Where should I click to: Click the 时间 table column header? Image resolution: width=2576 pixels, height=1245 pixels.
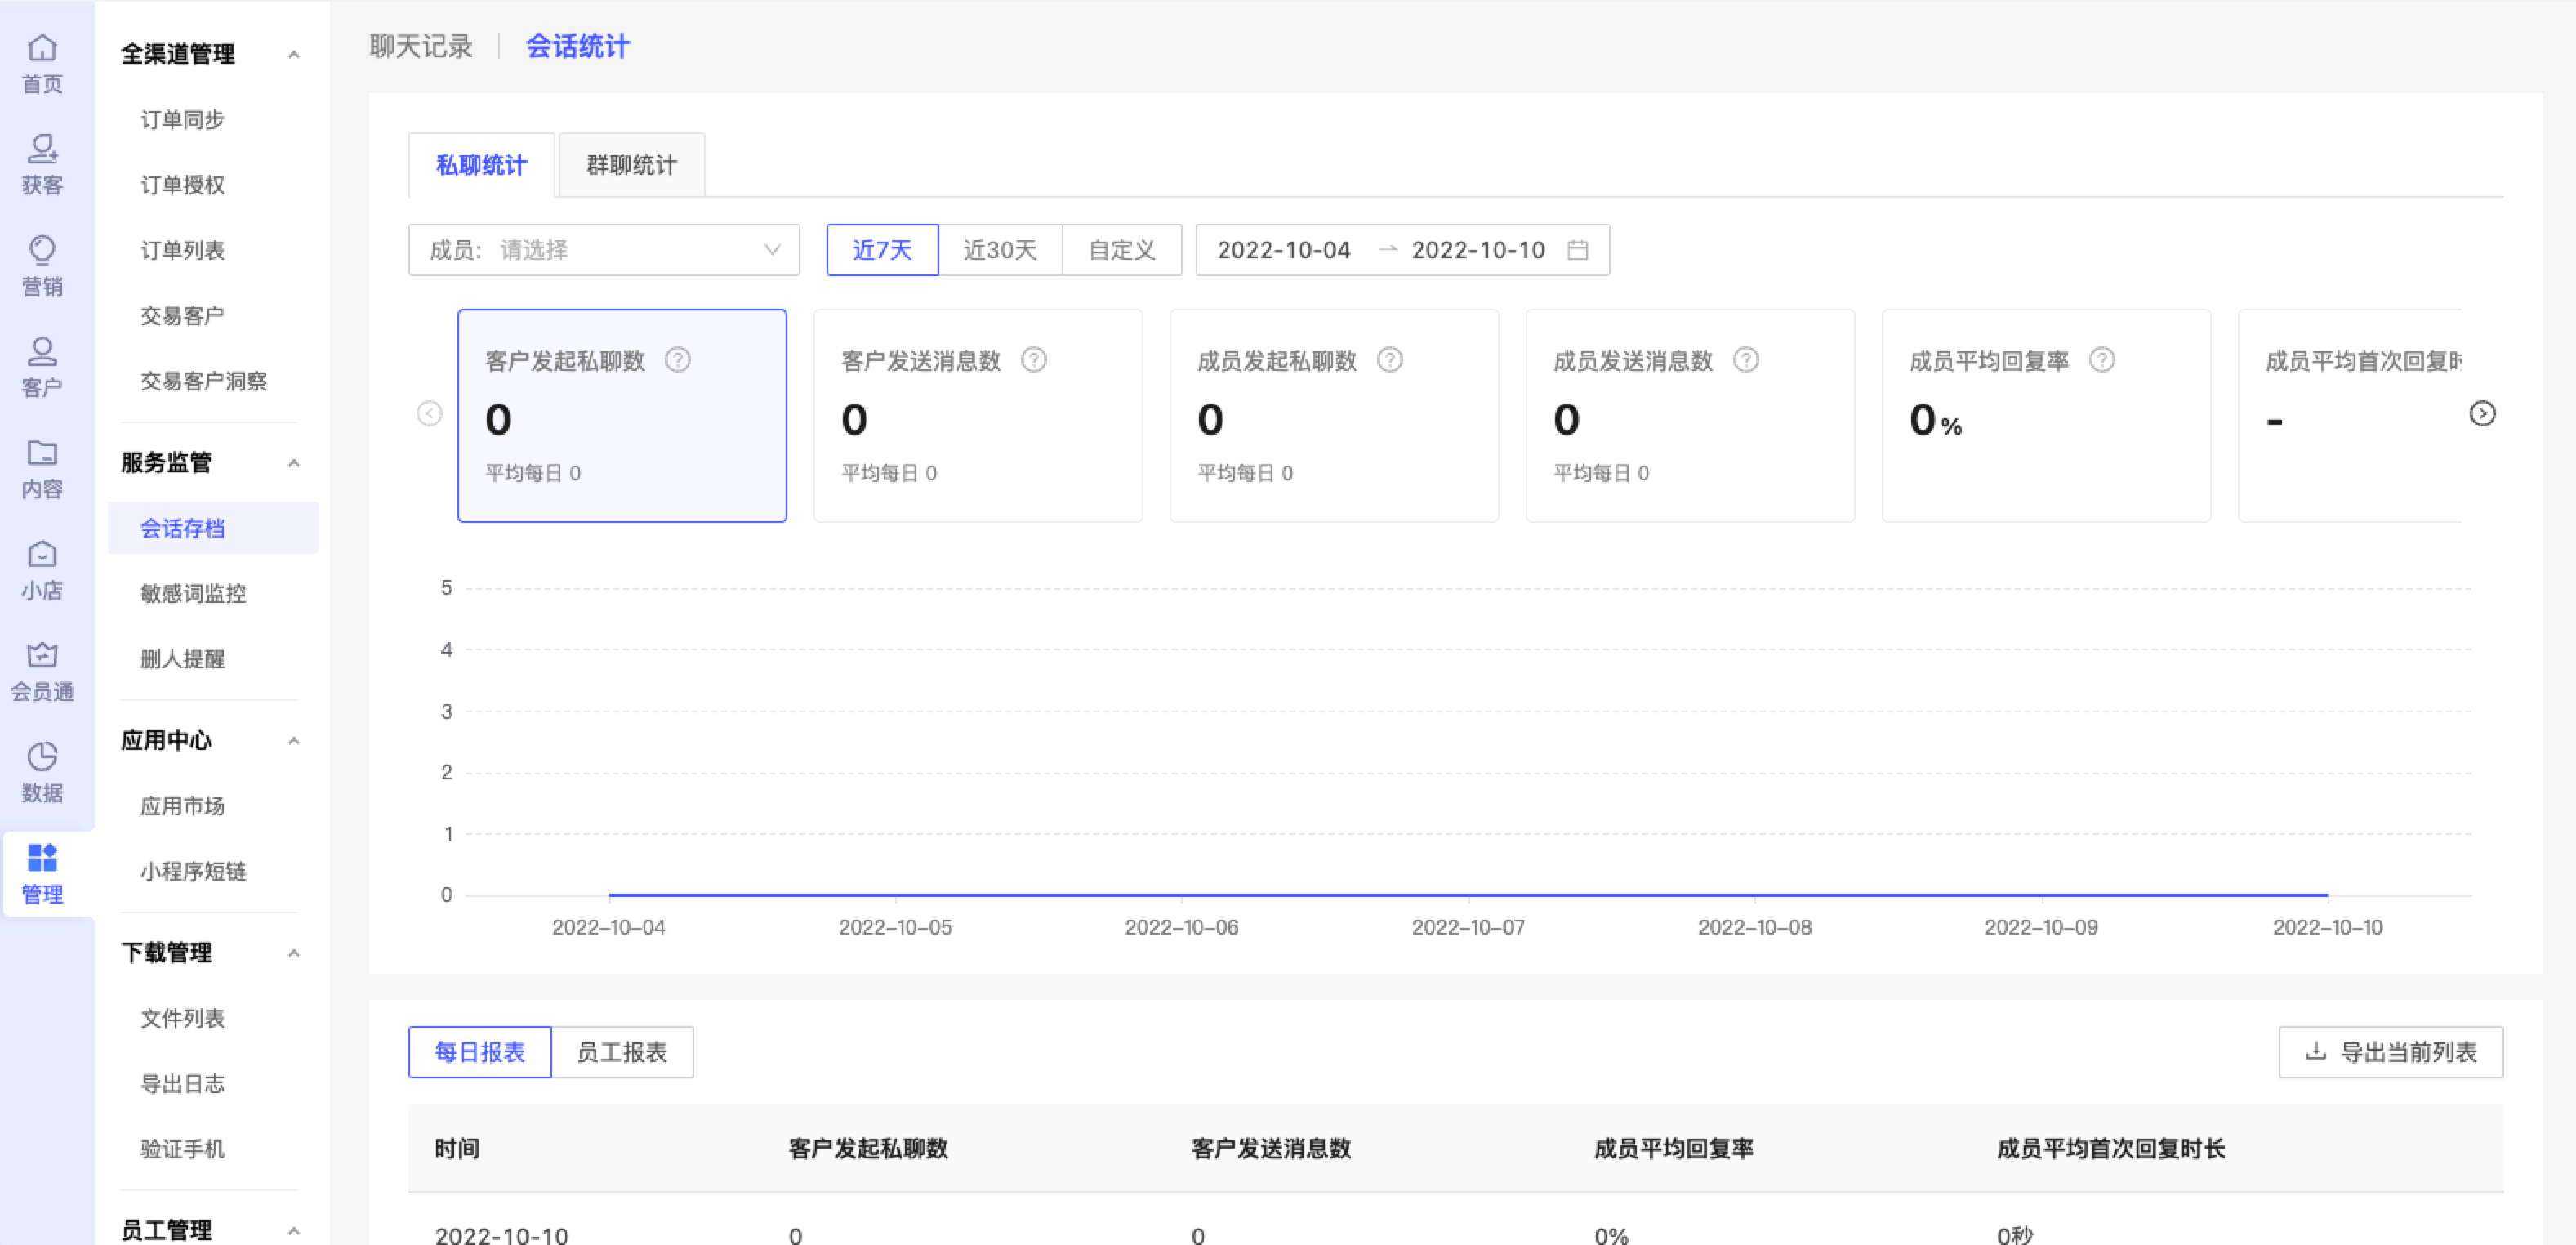[457, 1149]
